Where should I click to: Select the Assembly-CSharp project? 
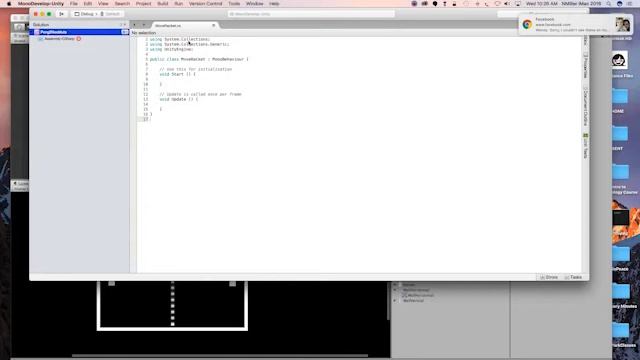click(59, 39)
